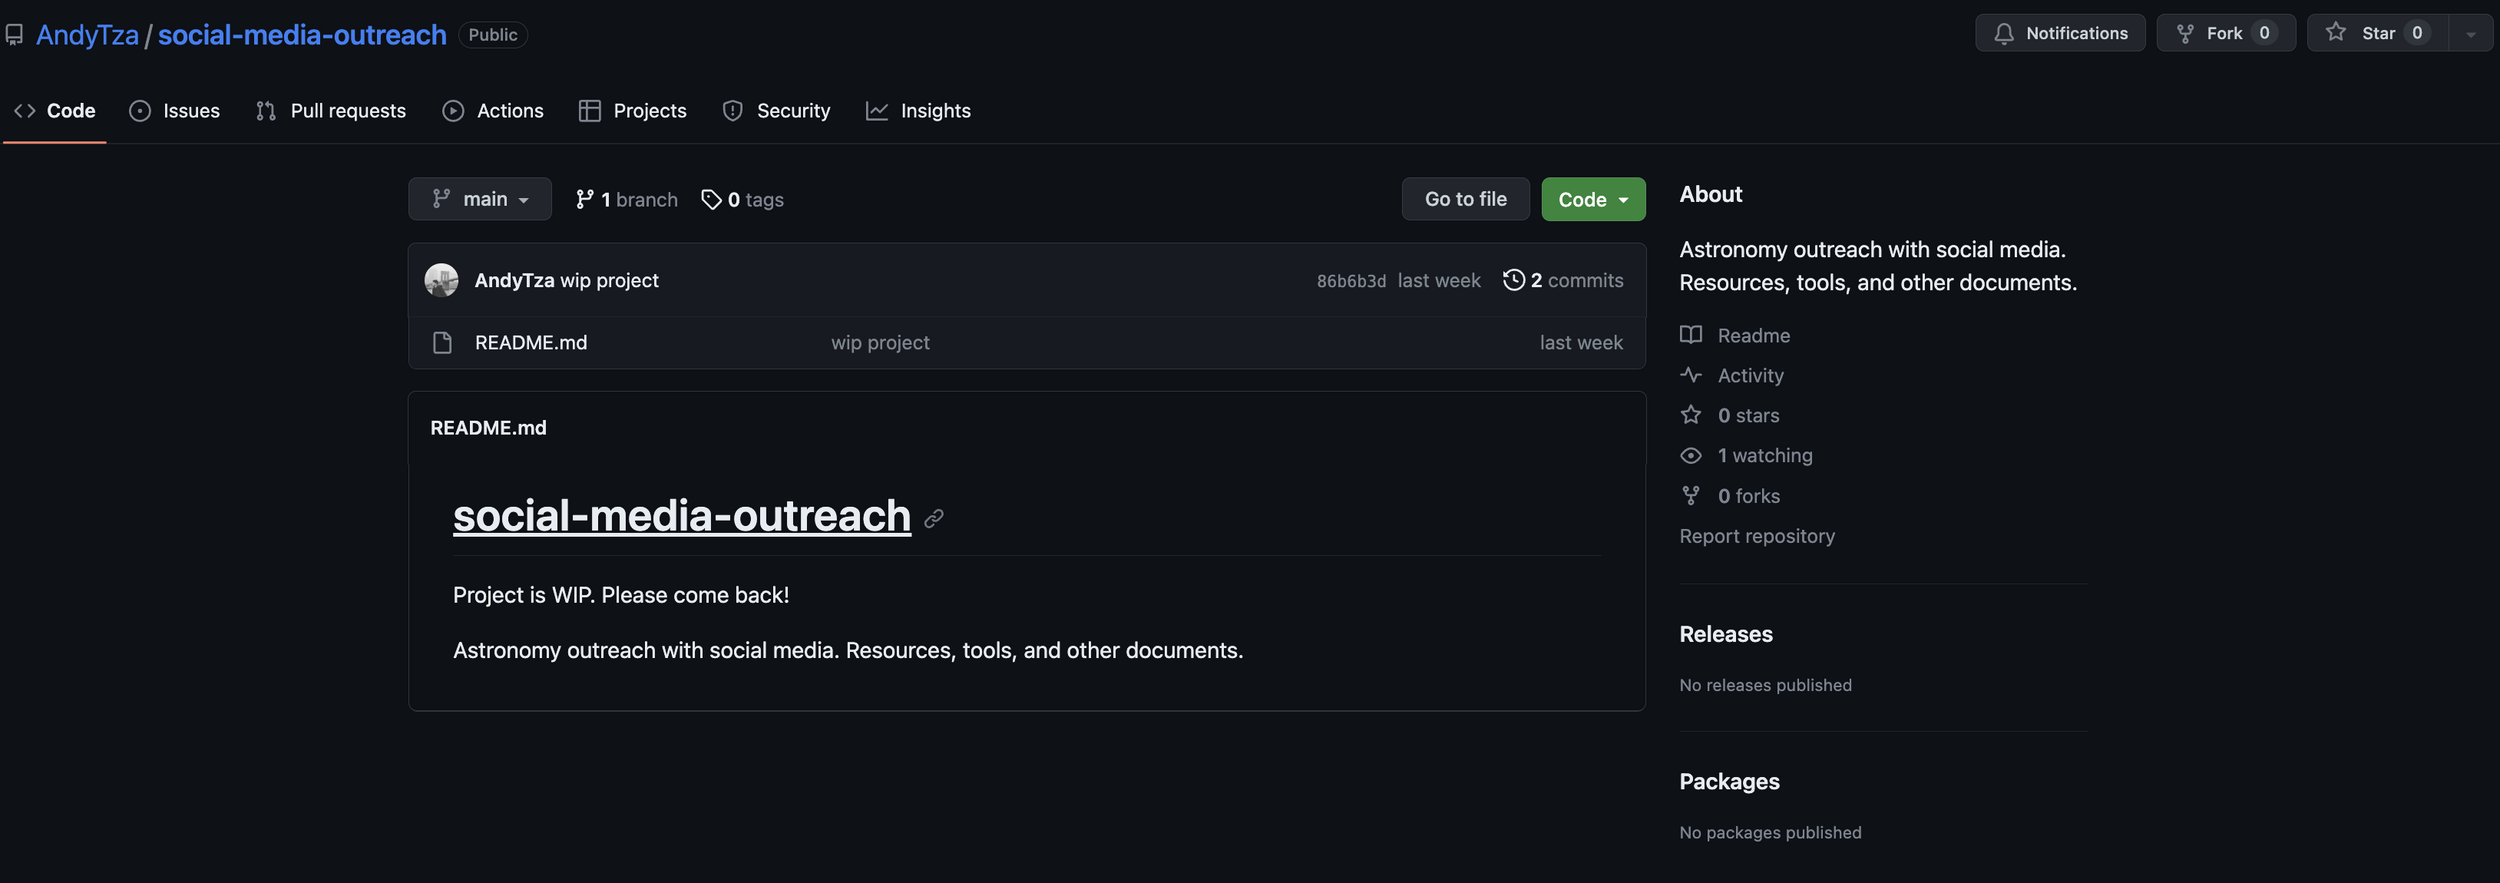Click the social-media-outreach README heading
2500x883 pixels.
coord(682,516)
